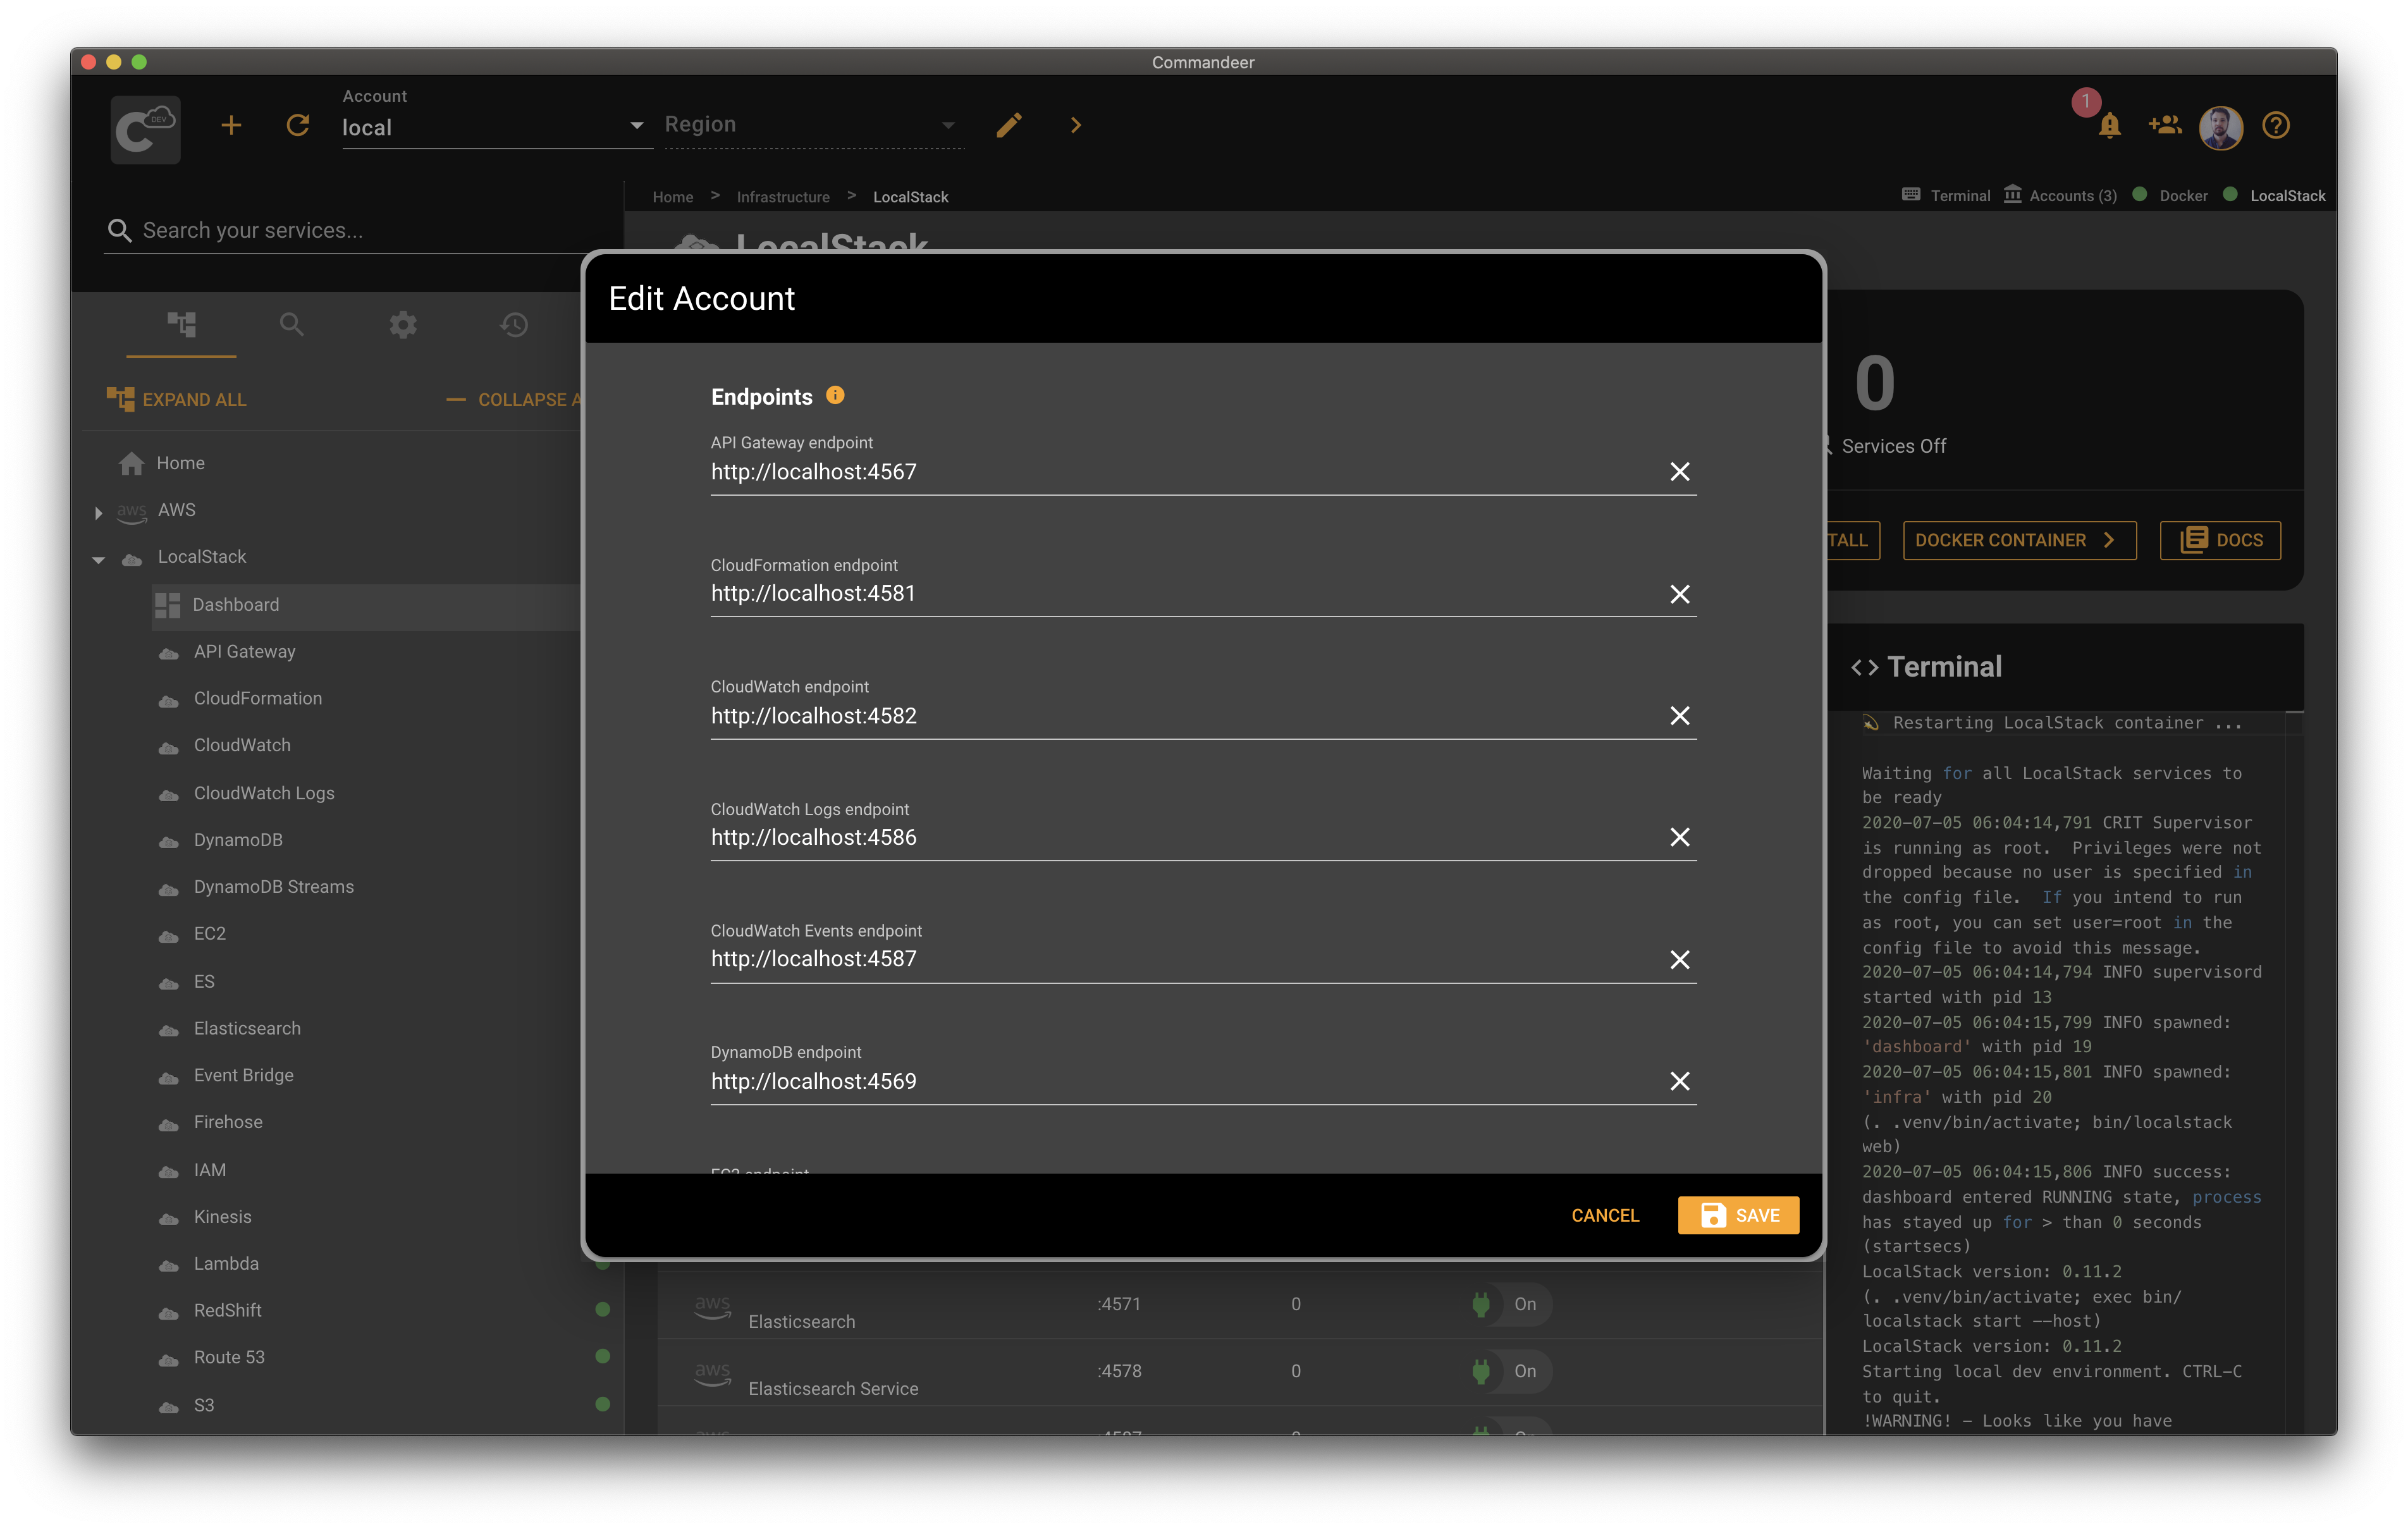Viewport: 2408px width, 1529px height.
Task: Clear the DynamoDB endpoint field
Action: point(1680,1082)
